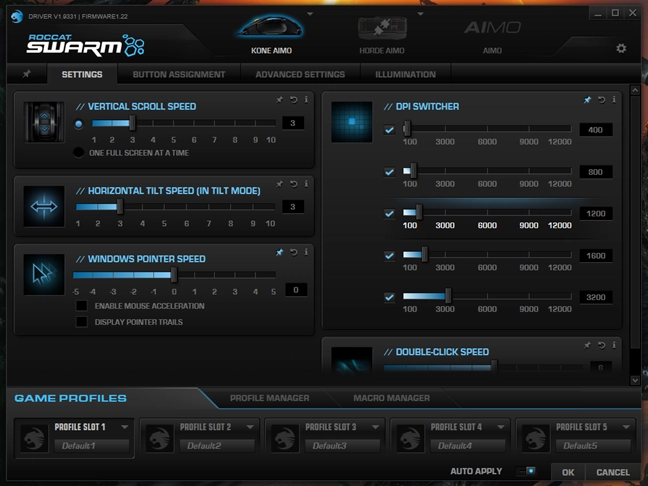Click the Roccat logo in title bar
The image size is (648, 486).
(17, 17)
